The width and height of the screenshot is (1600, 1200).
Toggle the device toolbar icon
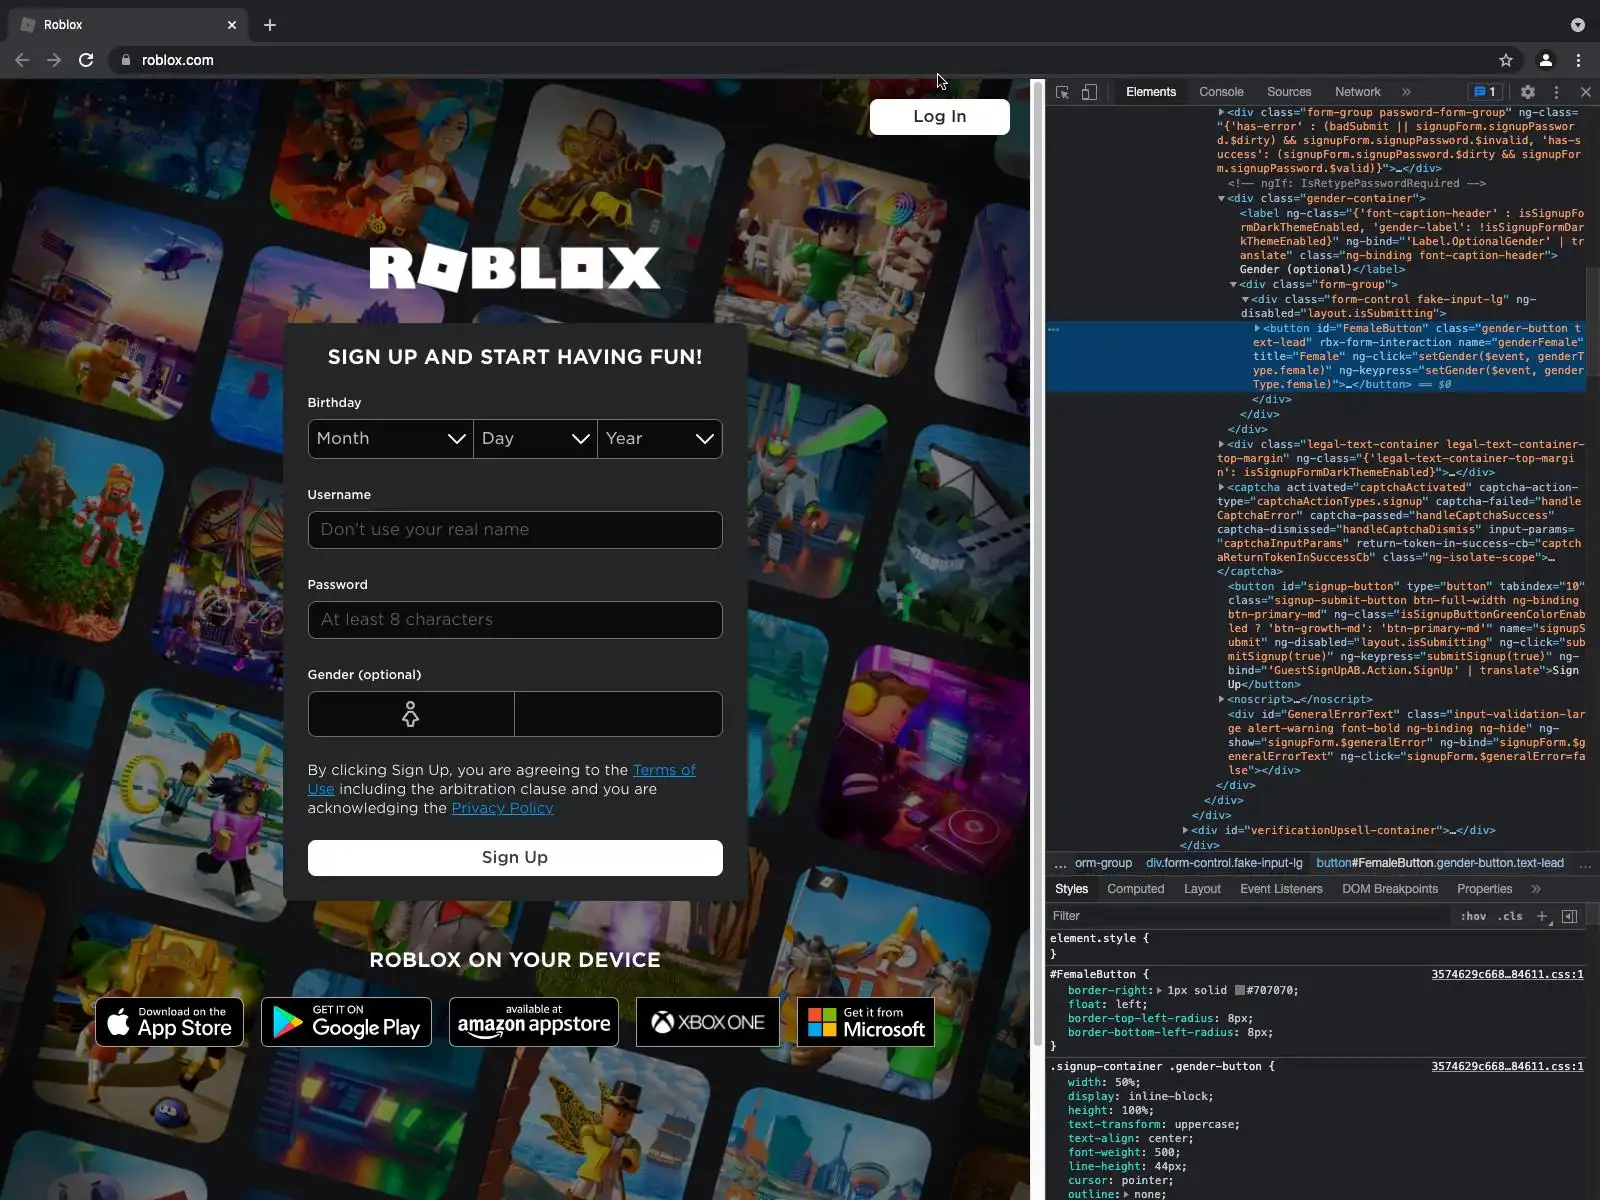point(1089,92)
